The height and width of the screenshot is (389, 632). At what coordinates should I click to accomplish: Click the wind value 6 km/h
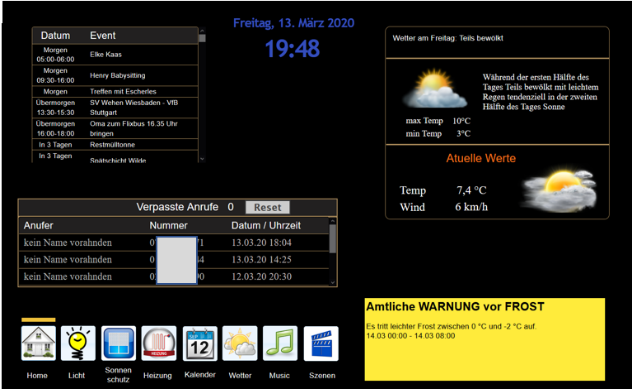pos(472,207)
